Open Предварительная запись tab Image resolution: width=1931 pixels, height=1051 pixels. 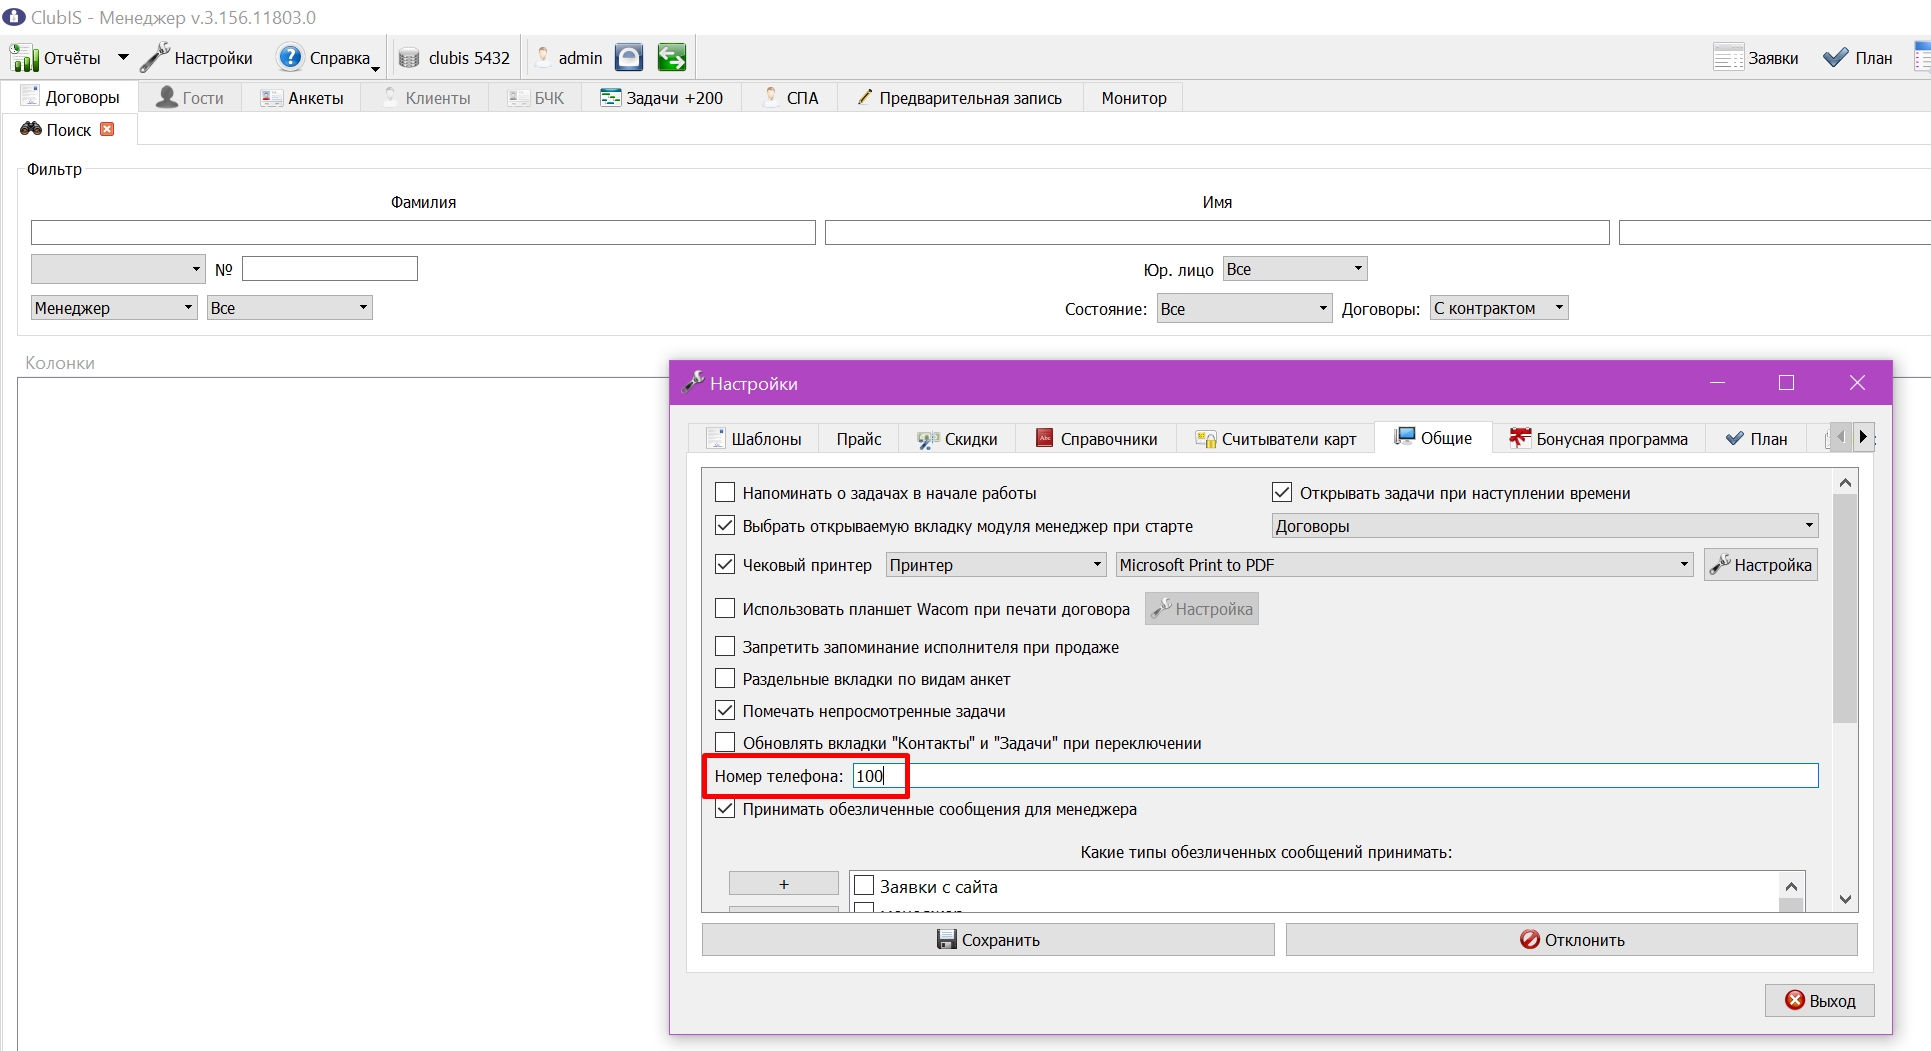tap(961, 98)
